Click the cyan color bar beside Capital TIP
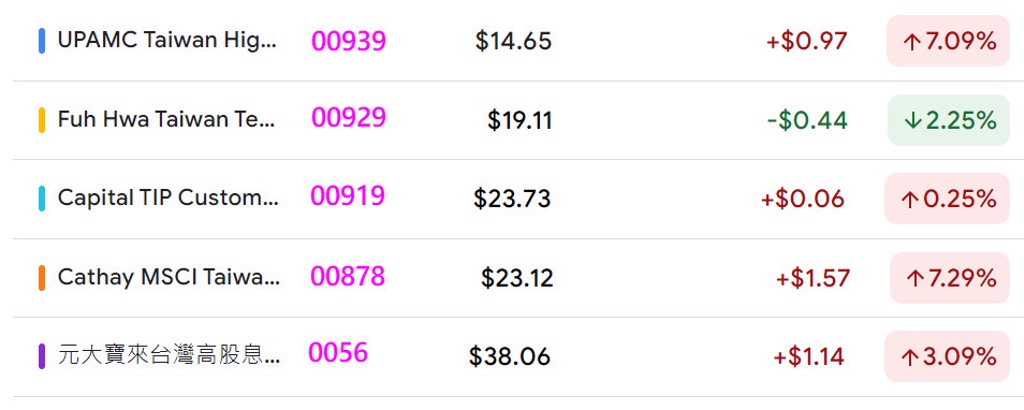1024x410 pixels. (41, 198)
